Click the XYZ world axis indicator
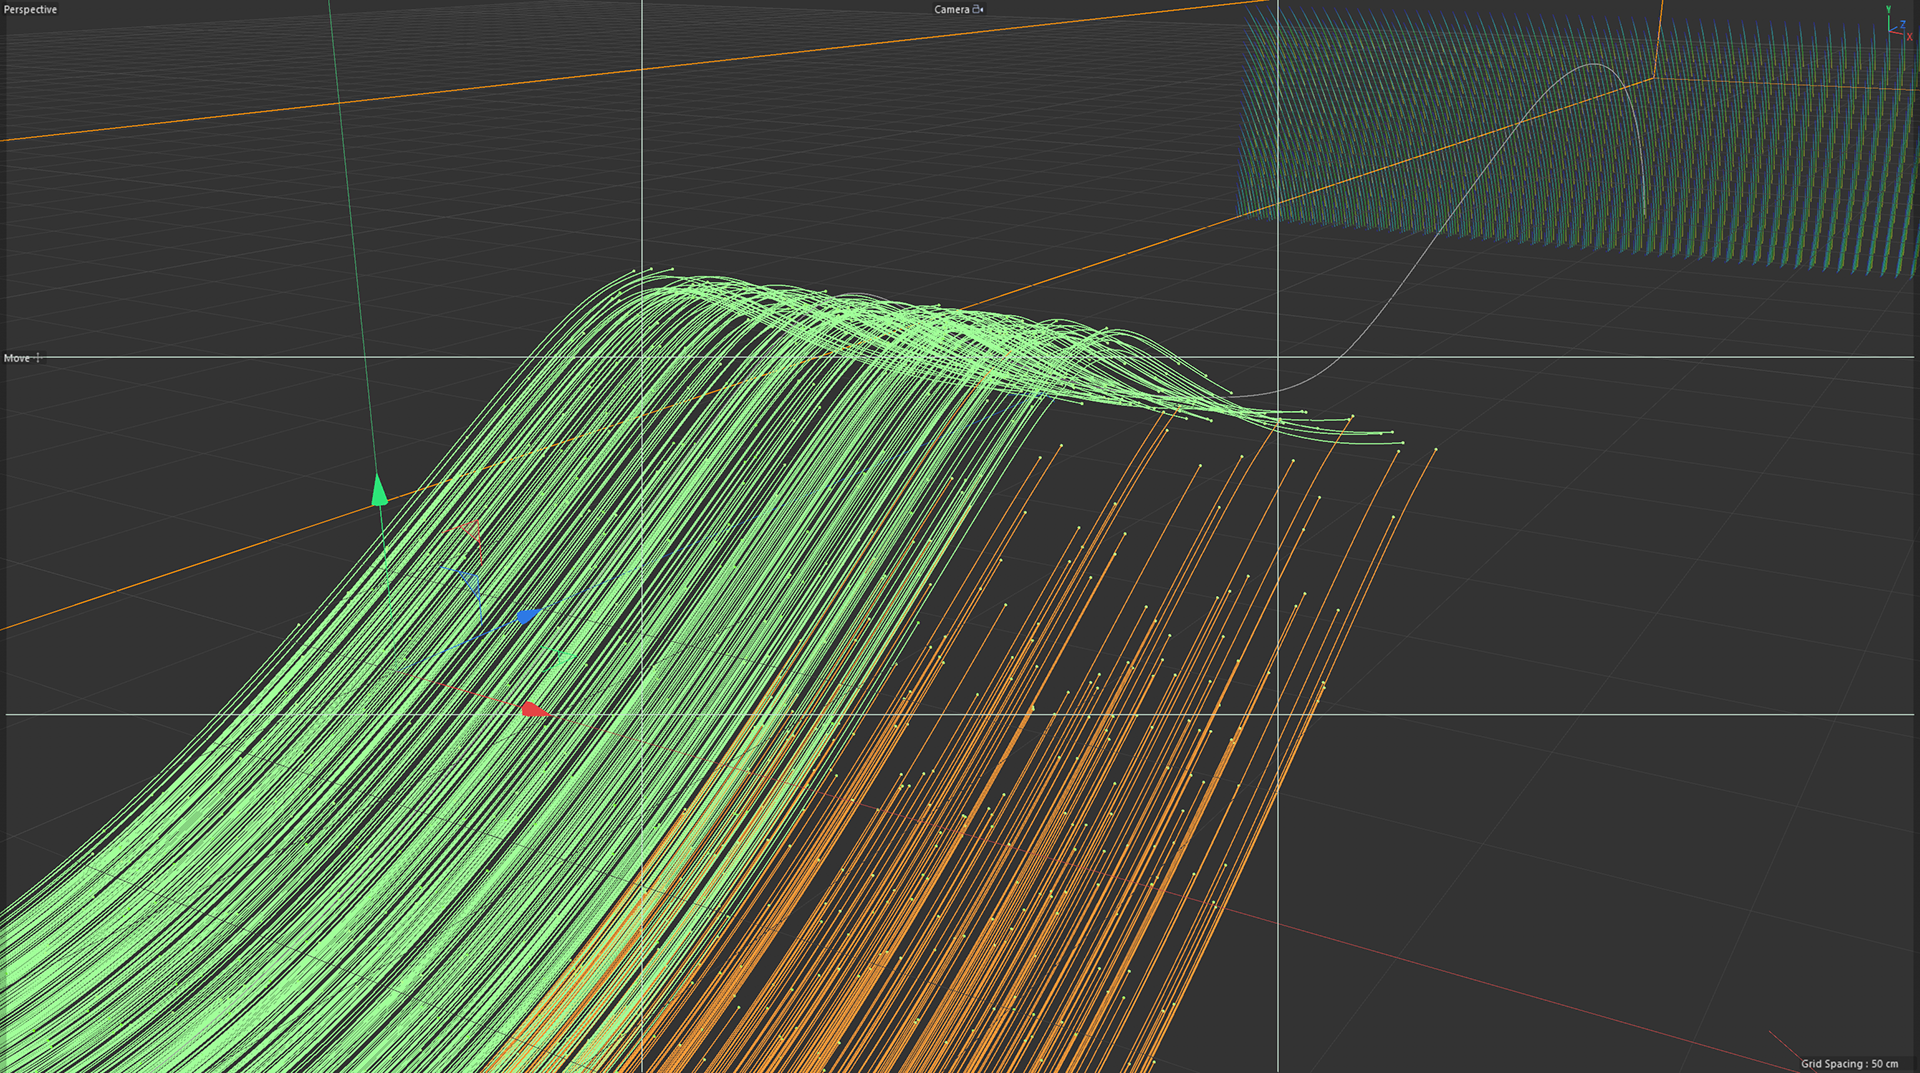Viewport: 1920px width, 1073px height. click(x=1897, y=24)
